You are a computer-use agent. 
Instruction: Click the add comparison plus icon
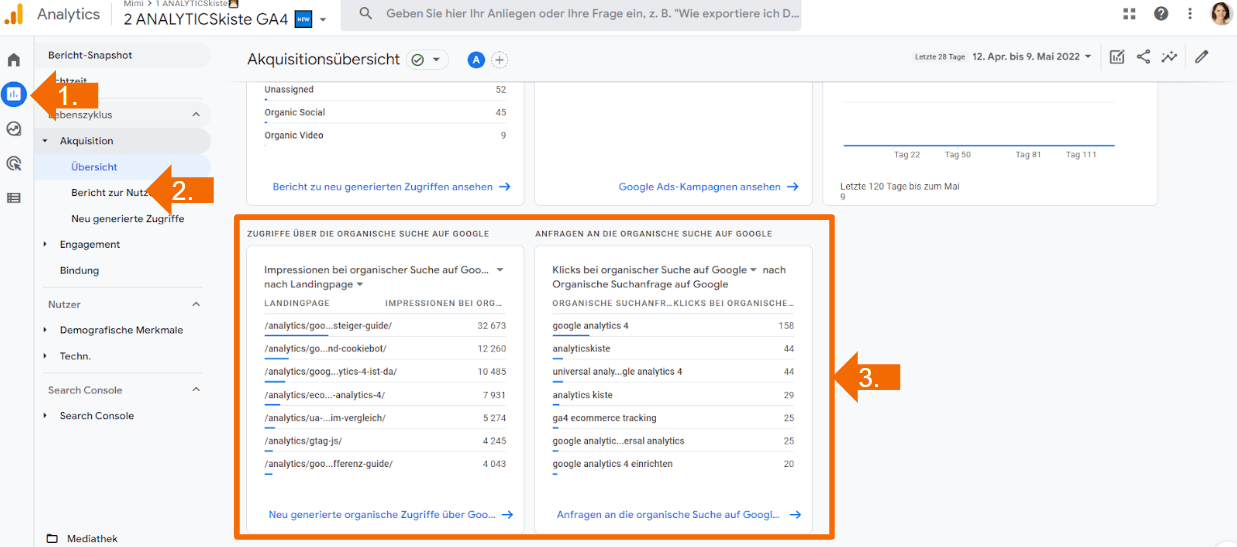[499, 60]
